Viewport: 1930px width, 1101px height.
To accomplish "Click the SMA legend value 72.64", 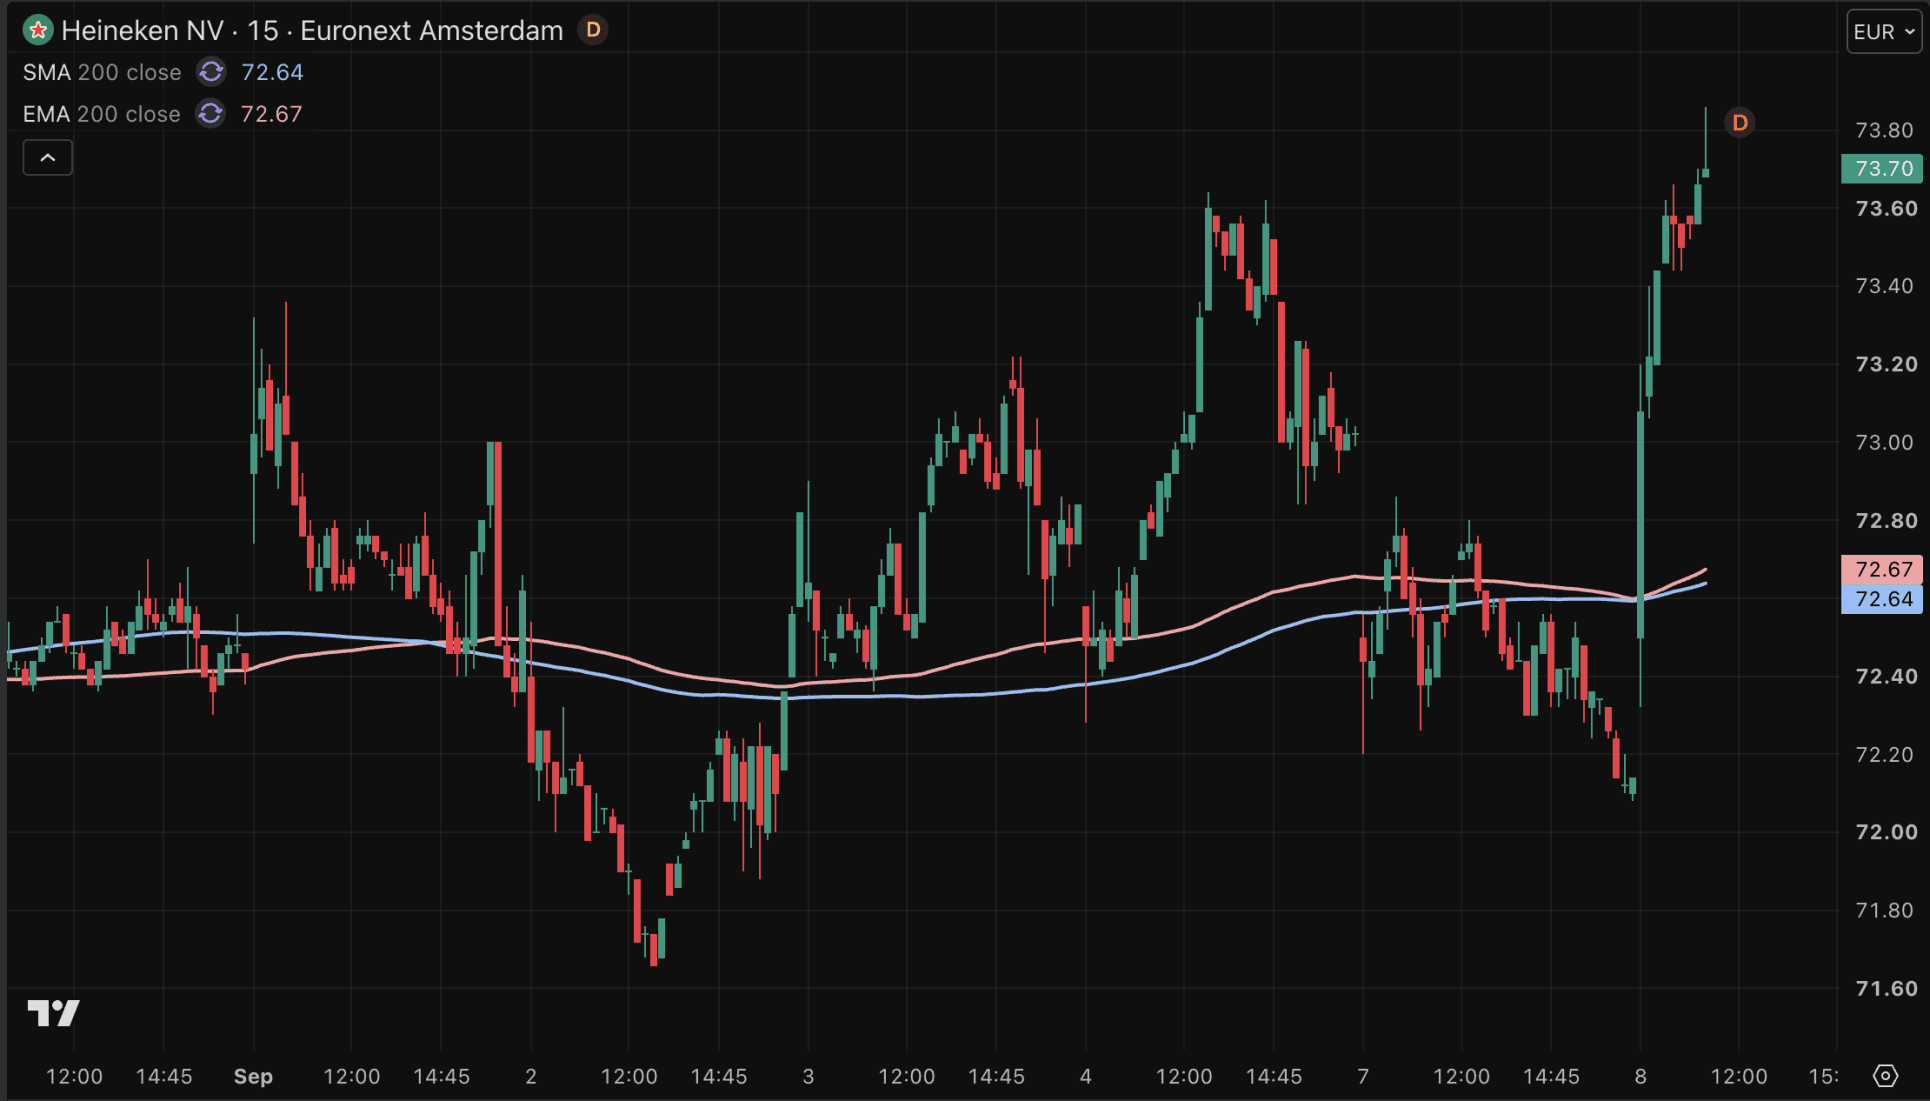I will coord(272,72).
